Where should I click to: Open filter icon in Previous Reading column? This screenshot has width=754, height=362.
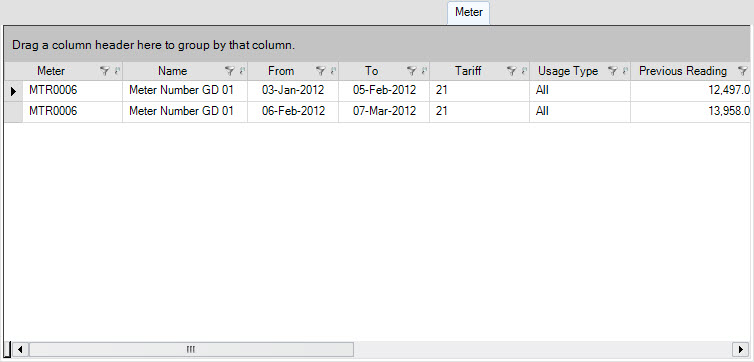(x=742, y=71)
